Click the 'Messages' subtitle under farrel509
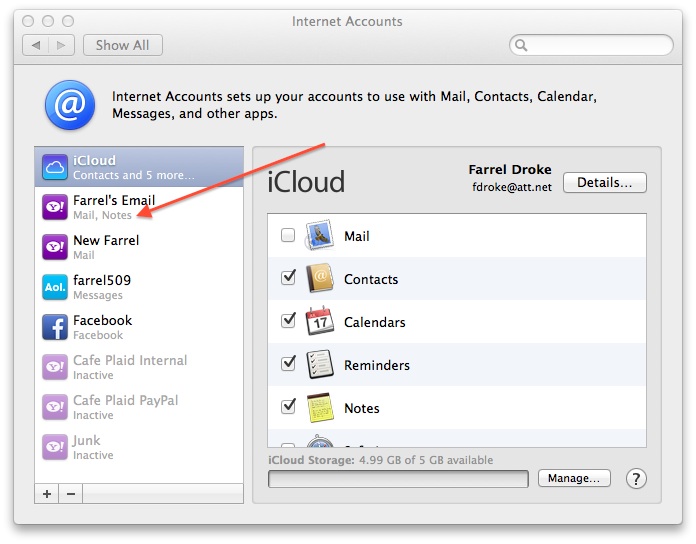Screen dimensions: 696x544 click(98, 295)
